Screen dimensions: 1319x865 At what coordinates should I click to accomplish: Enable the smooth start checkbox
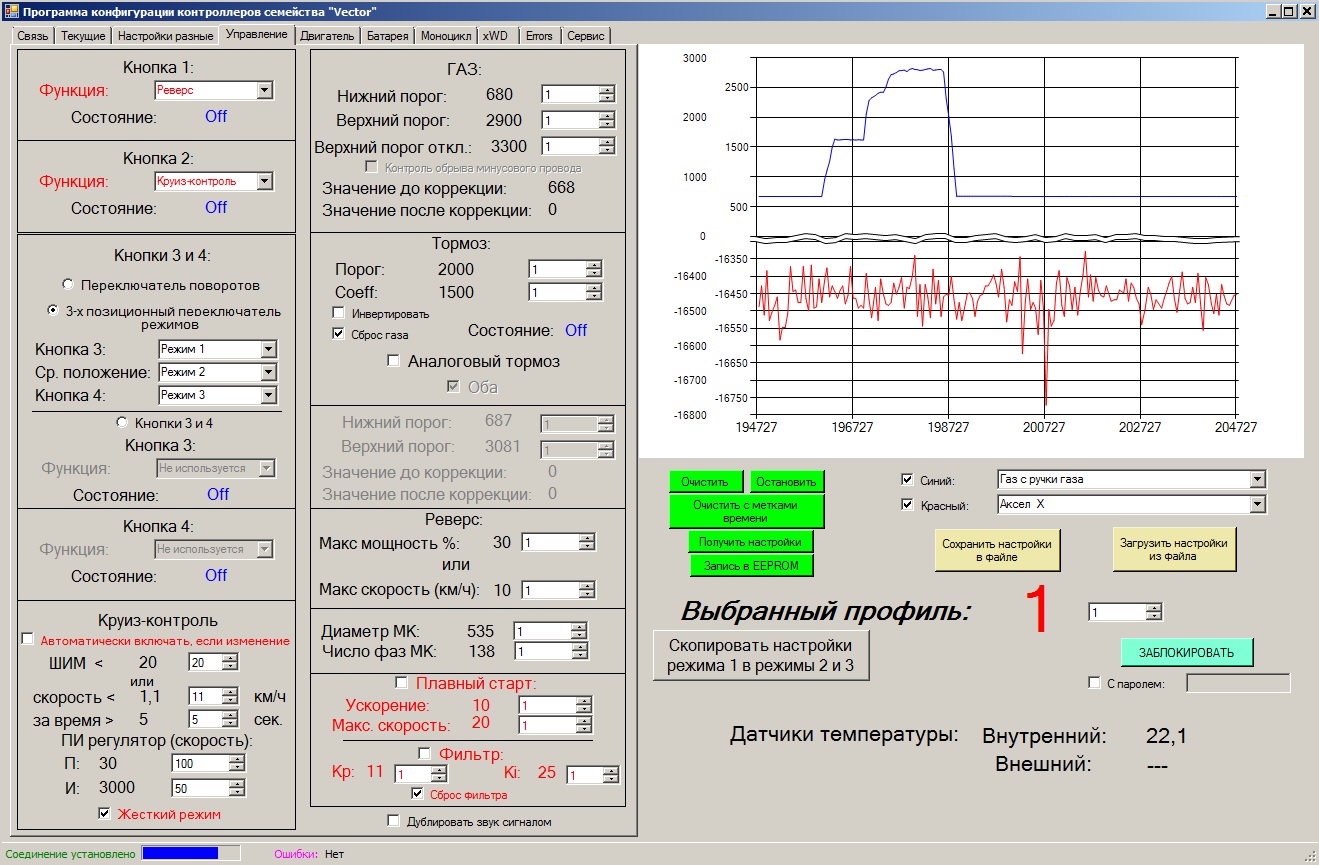pyautogui.click(x=402, y=684)
